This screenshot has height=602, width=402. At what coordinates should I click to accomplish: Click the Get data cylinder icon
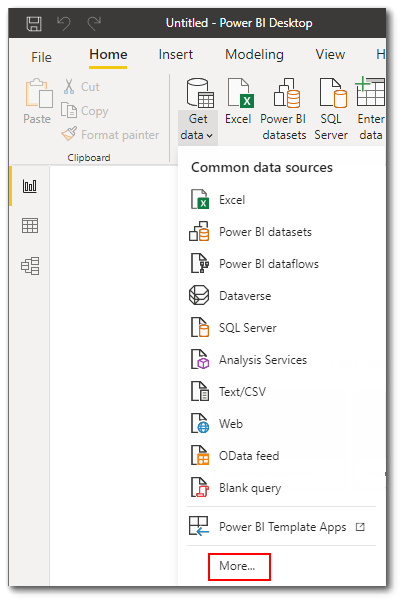pos(200,93)
